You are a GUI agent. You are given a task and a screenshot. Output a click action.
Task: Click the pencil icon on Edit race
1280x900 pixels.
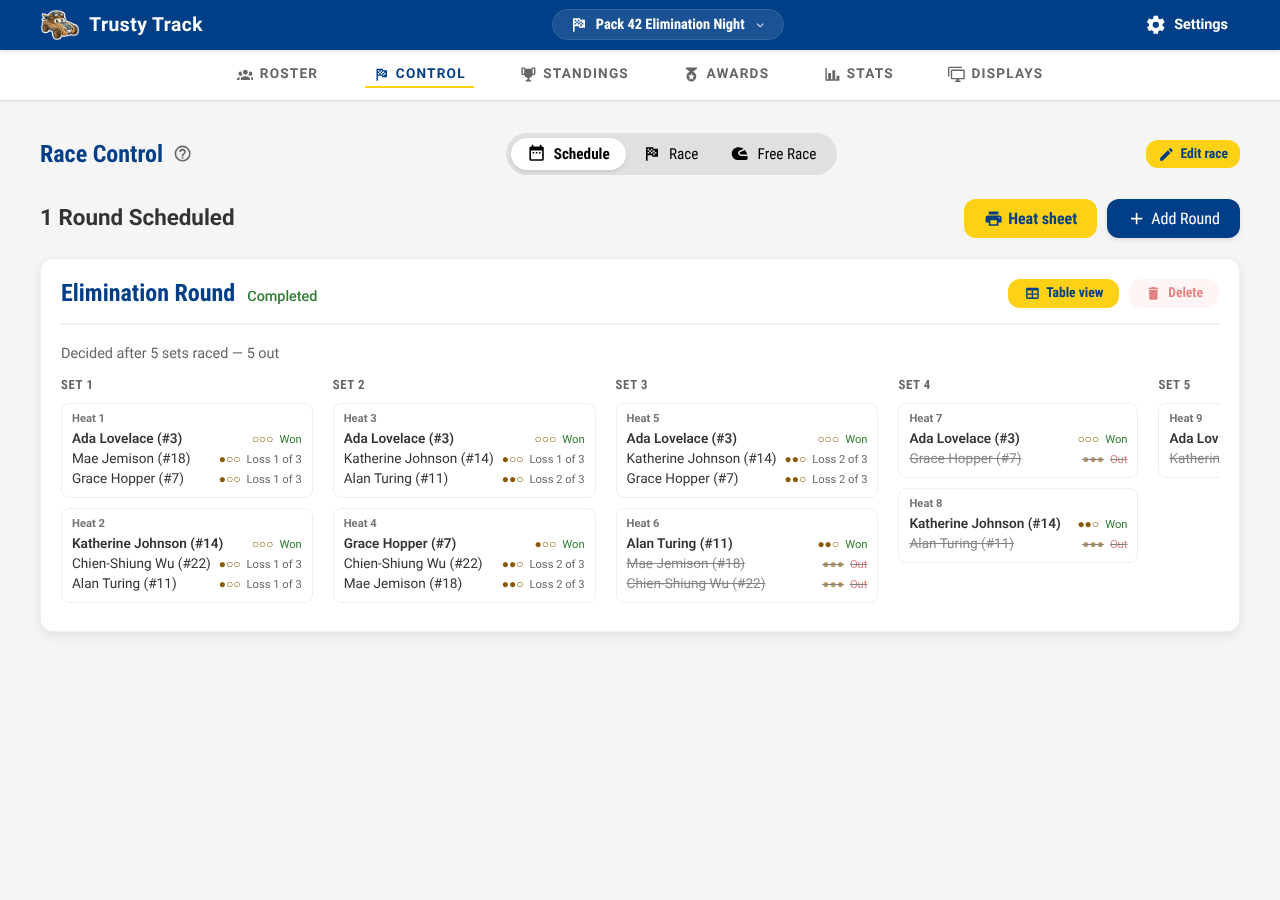click(x=1166, y=154)
